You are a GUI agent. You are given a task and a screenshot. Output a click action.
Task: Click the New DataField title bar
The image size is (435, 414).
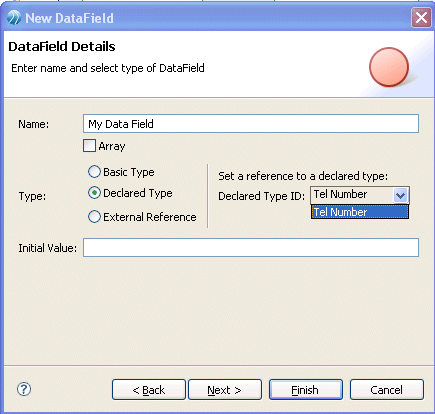(213, 18)
